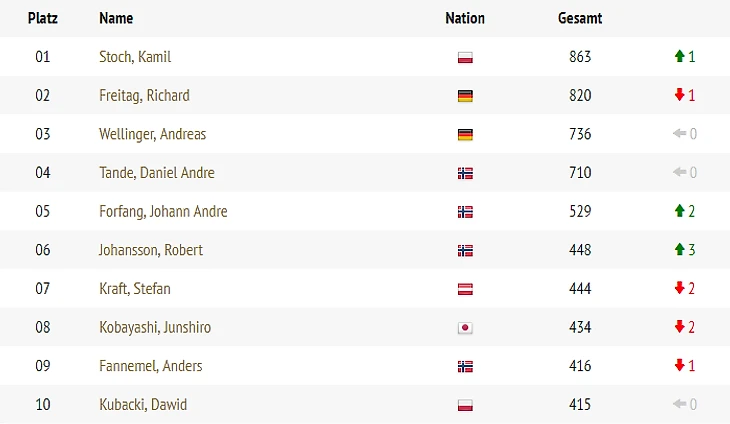This screenshot has width=730, height=424.
Task: Click the Nation column header
Action: coord(465,18)
